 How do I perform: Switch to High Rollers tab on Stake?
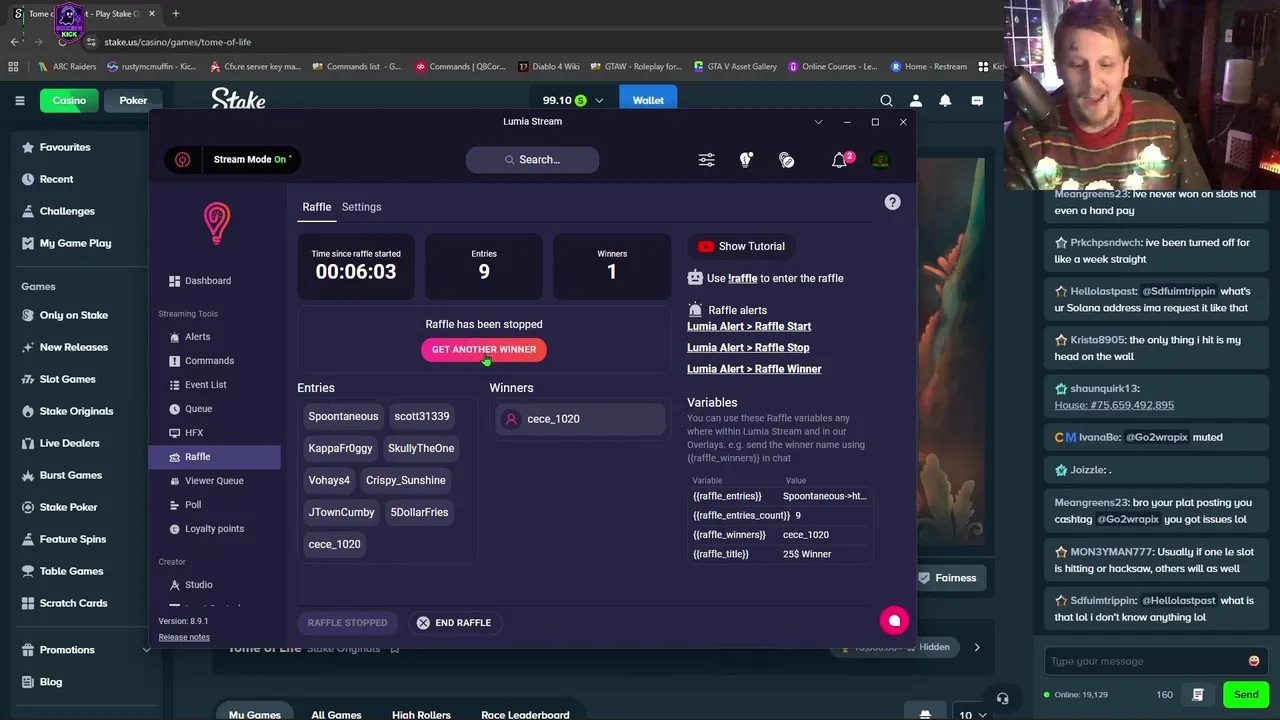[421, 714]
